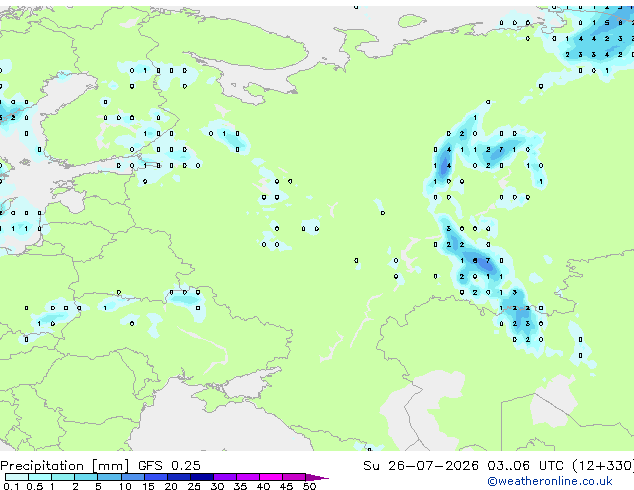Click the legend label "0.5"

click(x=34, y=486)
